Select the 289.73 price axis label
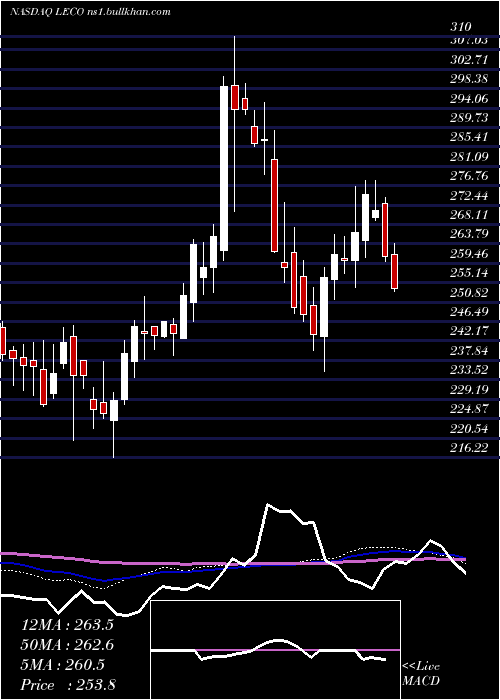Viewport: 500px width, 700px height. click(468, 117)
